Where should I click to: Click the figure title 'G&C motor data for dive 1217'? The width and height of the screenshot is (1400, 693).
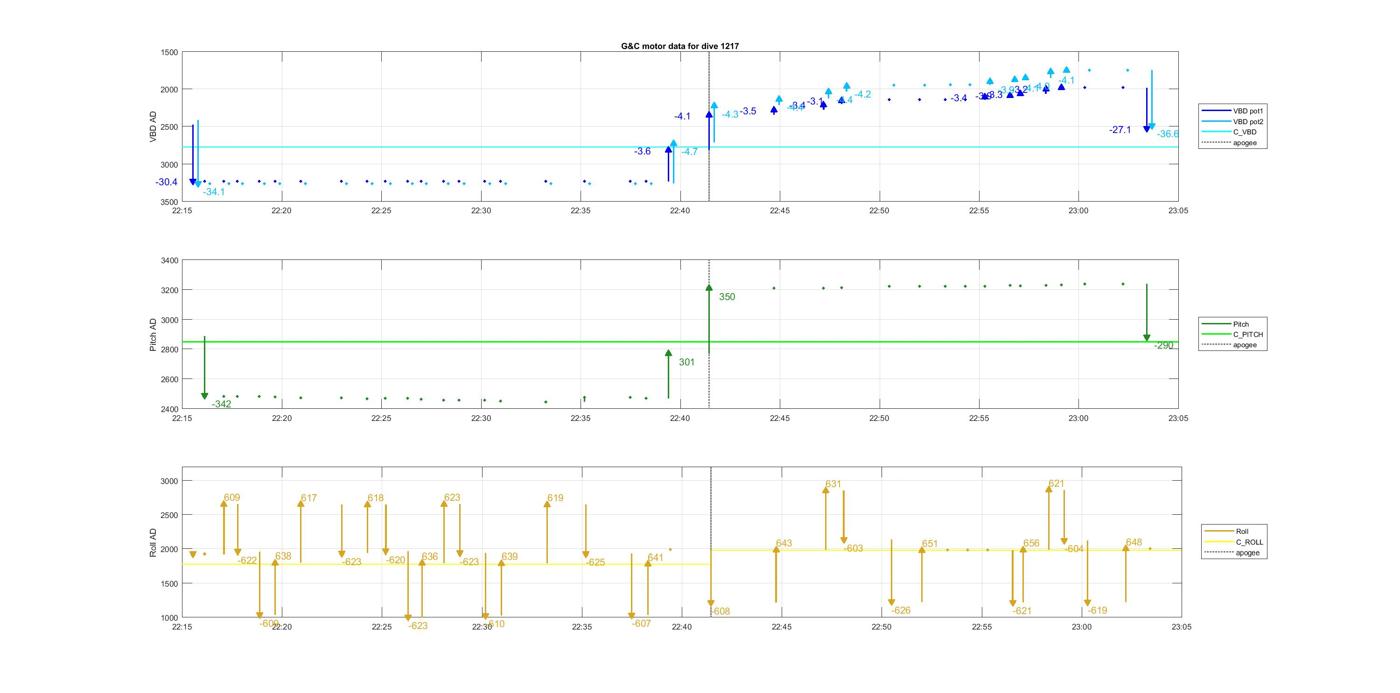pos(679,46)
